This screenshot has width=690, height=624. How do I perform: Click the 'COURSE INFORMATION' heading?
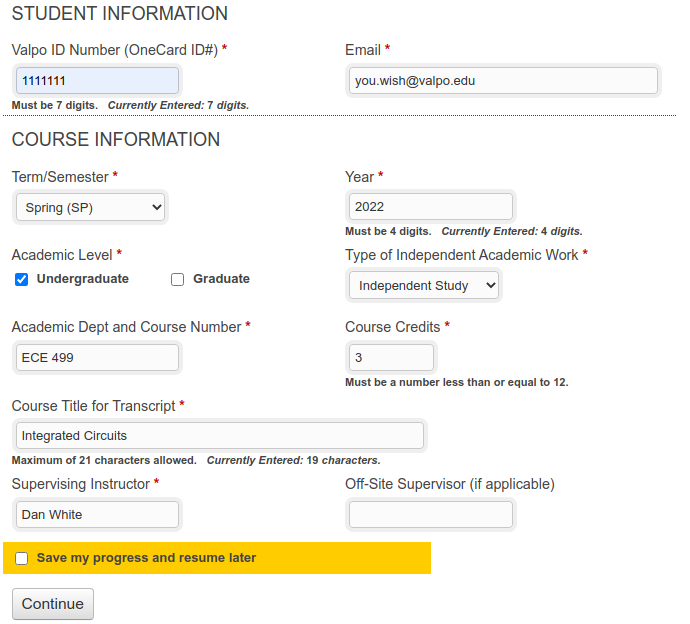(116, 139)
